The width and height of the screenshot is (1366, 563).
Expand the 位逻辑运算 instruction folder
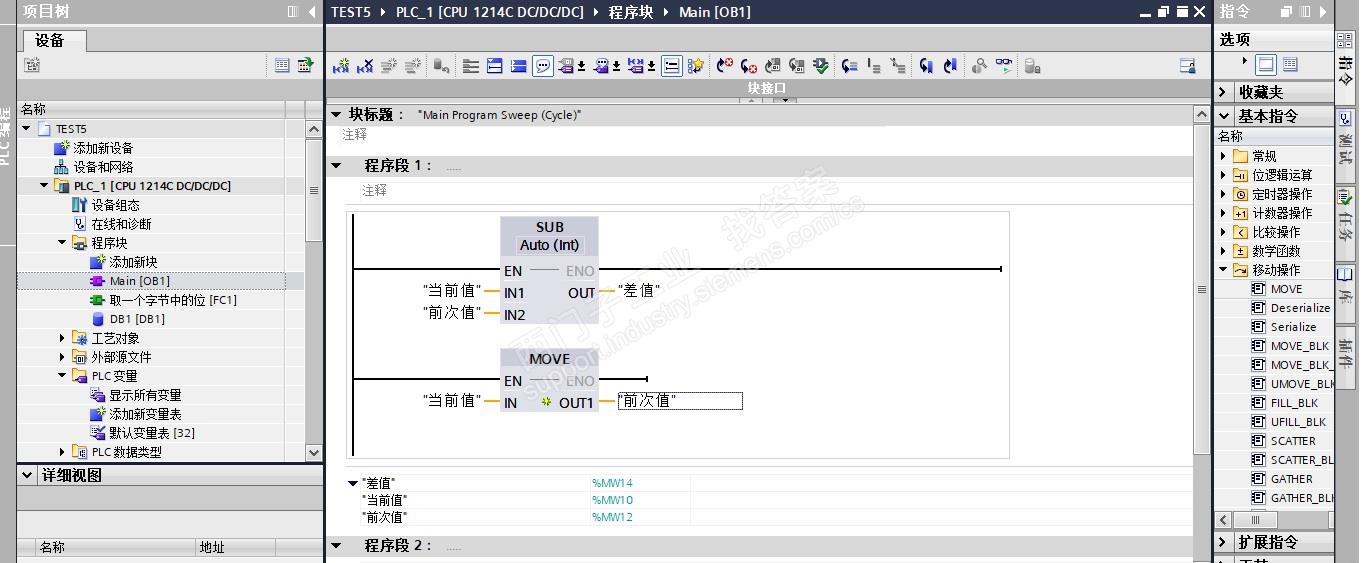point(1223,175)
